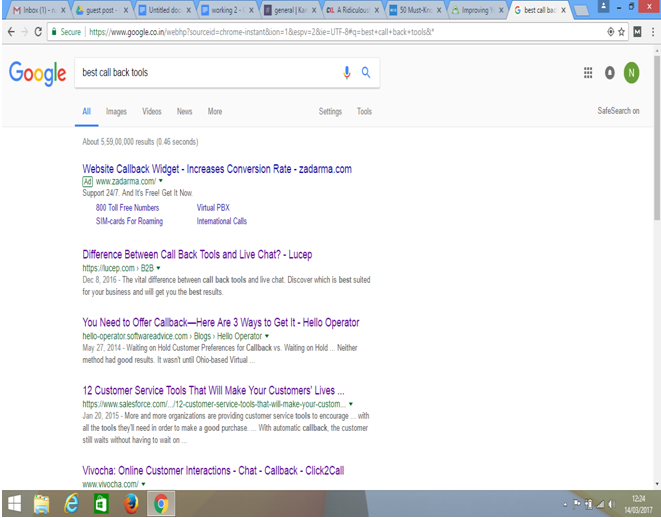The image size is (661, 518).
Task: Open SIM-cards For Roaming sitelink
Action: pyautogui.click(x=129, y=221)
